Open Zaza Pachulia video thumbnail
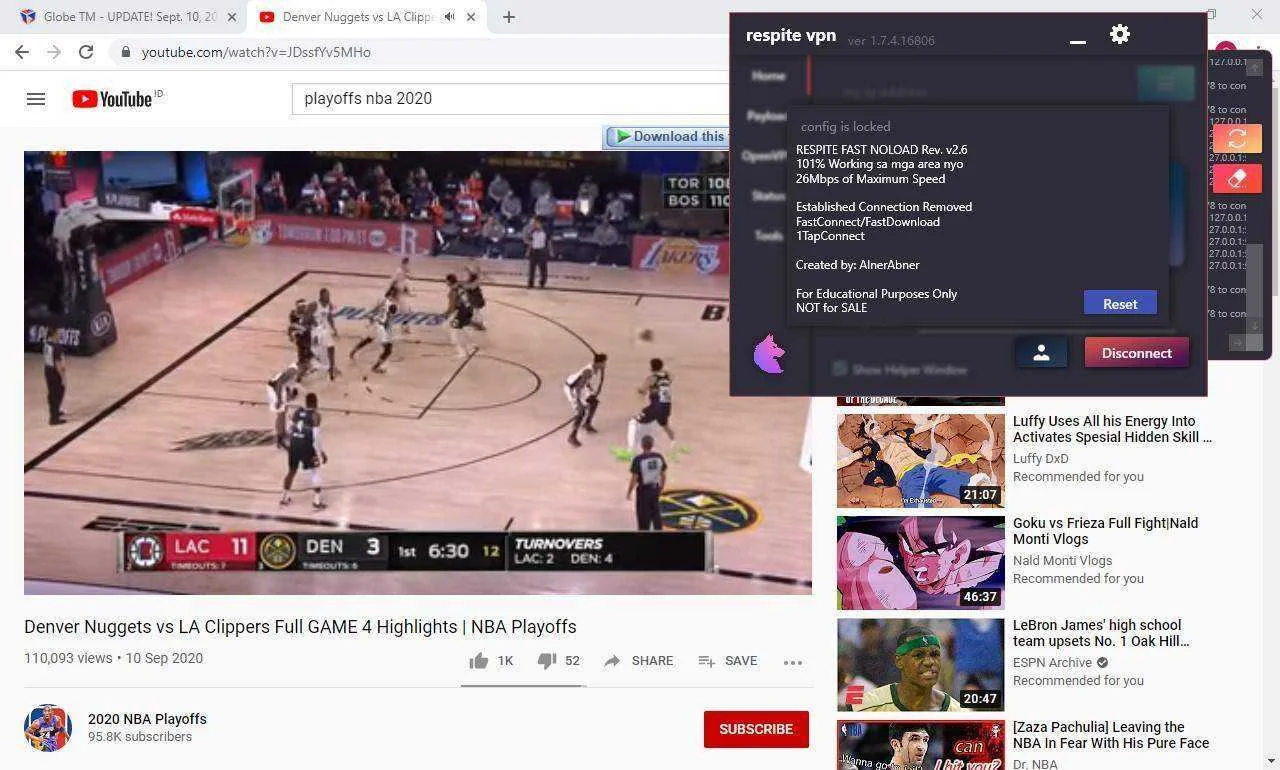 [921, 745]
